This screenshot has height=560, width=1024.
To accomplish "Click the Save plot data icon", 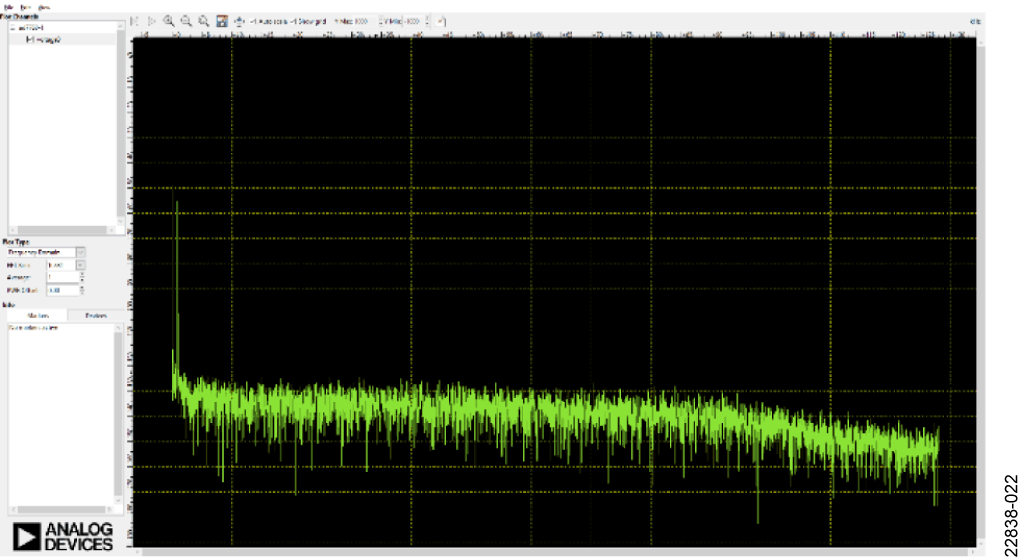I will pos(222,20).
